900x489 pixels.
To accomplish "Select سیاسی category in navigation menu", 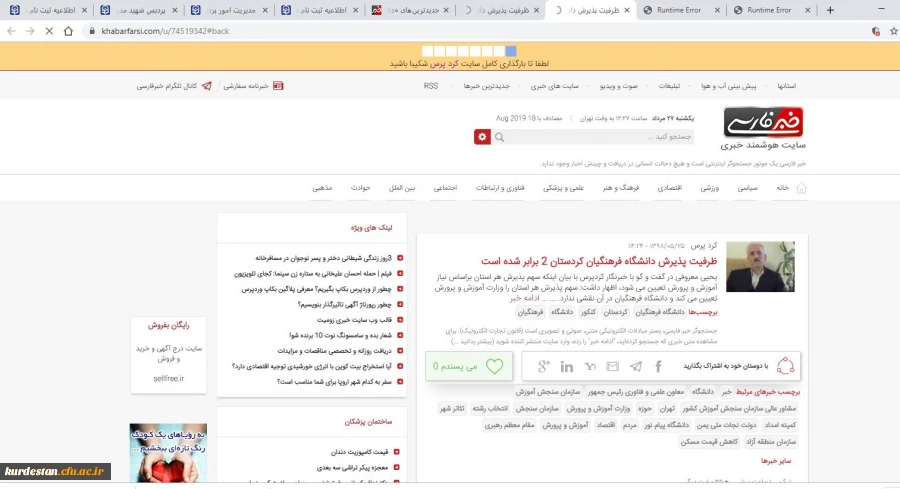I will point(747,188).
